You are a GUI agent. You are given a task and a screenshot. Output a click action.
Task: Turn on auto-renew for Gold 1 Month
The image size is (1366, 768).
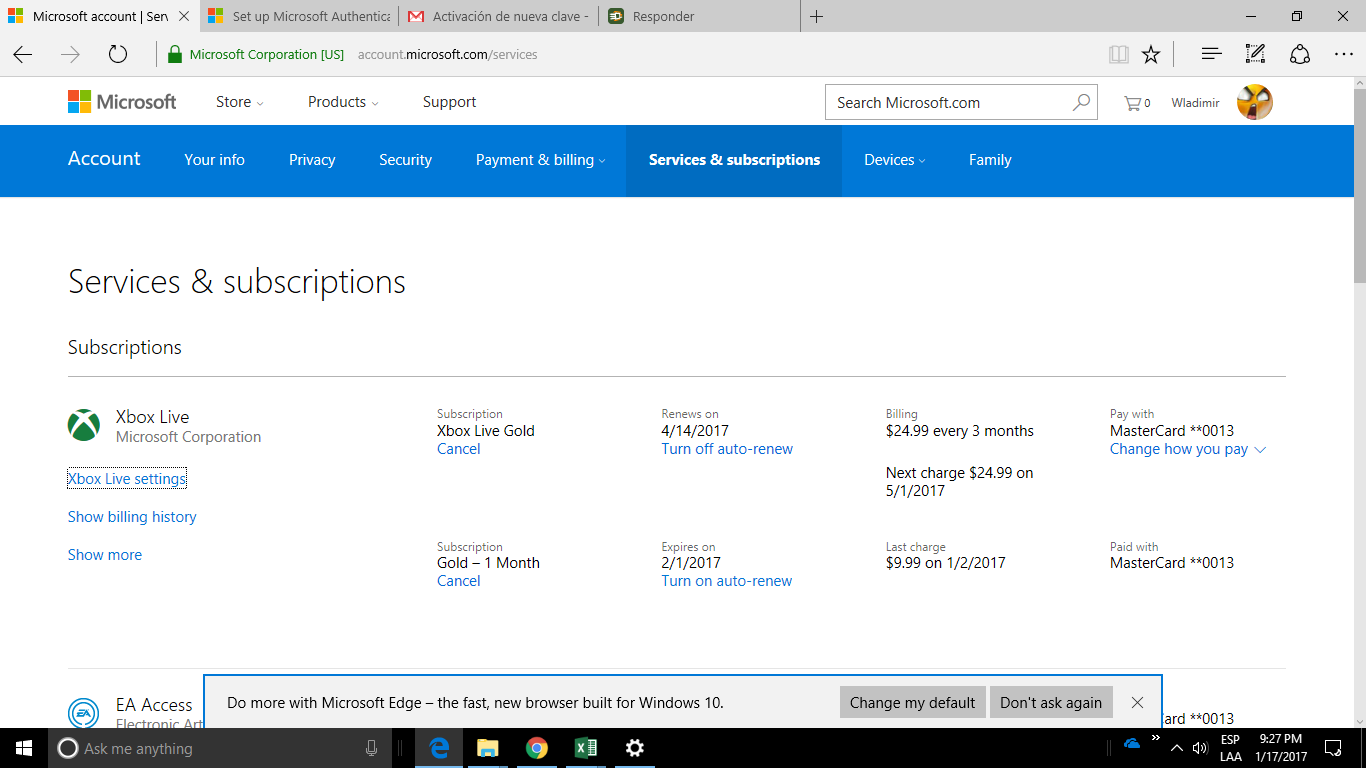click(x=726, y=581)
